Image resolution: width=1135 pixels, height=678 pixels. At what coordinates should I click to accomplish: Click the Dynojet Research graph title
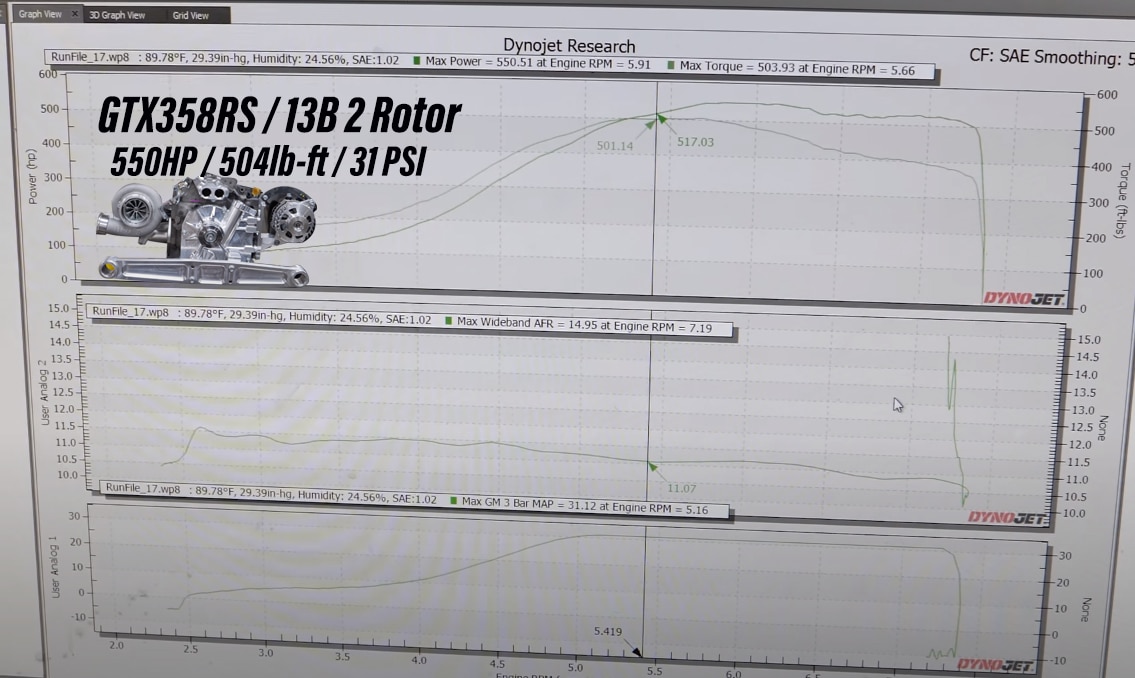click(x=568, y=45)
